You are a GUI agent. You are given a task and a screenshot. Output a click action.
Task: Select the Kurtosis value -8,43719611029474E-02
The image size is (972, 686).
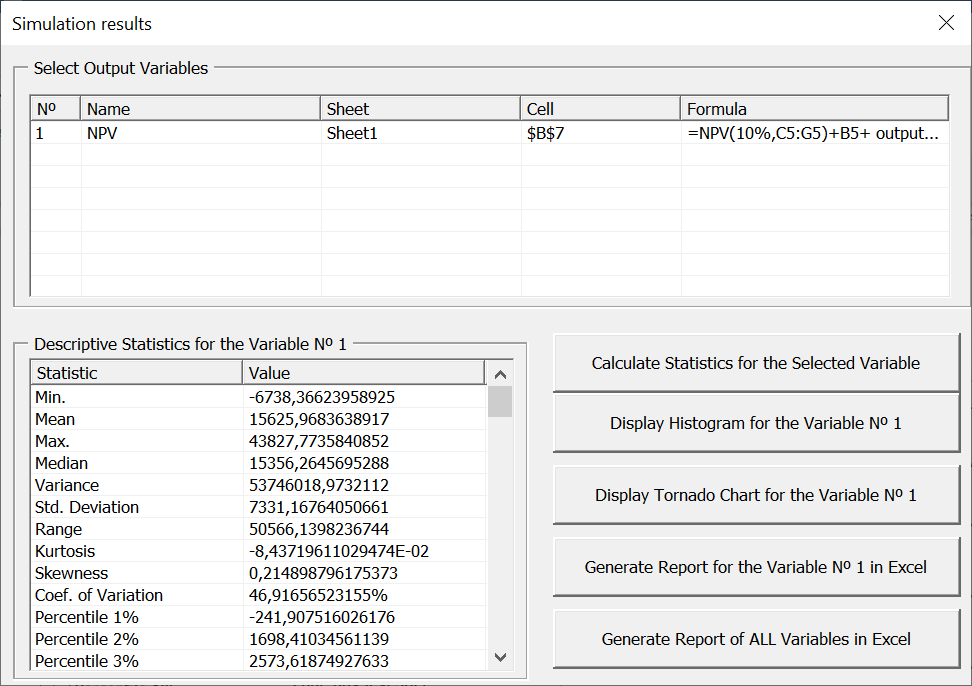coord(338,552)
